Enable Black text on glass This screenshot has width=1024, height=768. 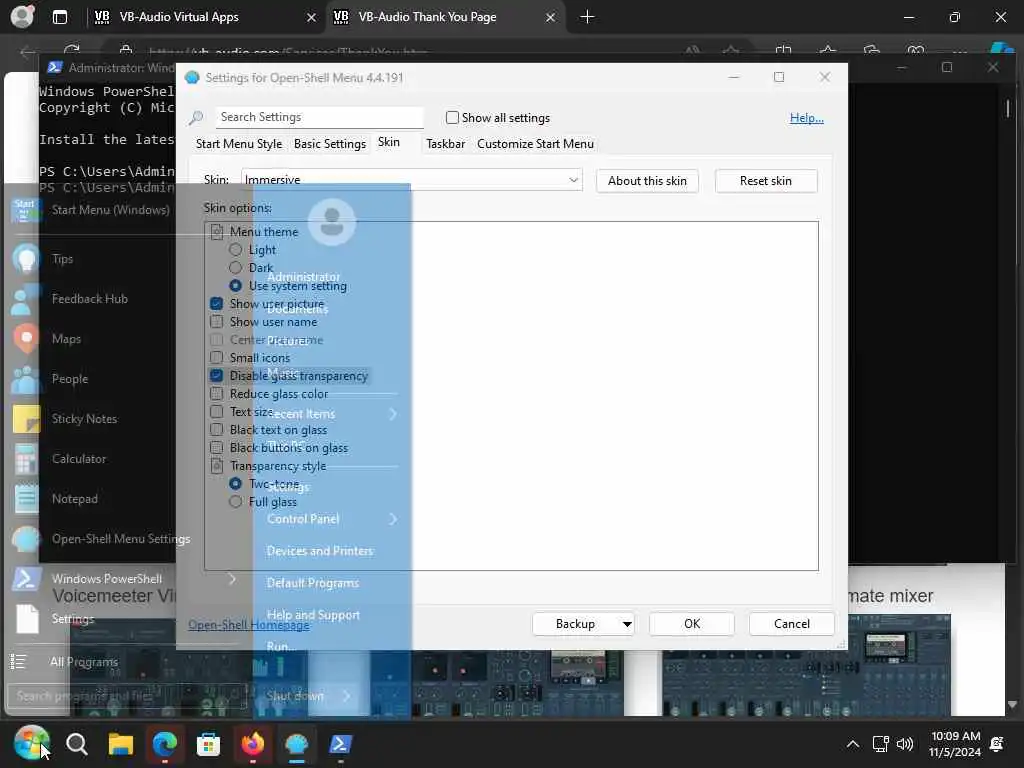click(217, 430)
